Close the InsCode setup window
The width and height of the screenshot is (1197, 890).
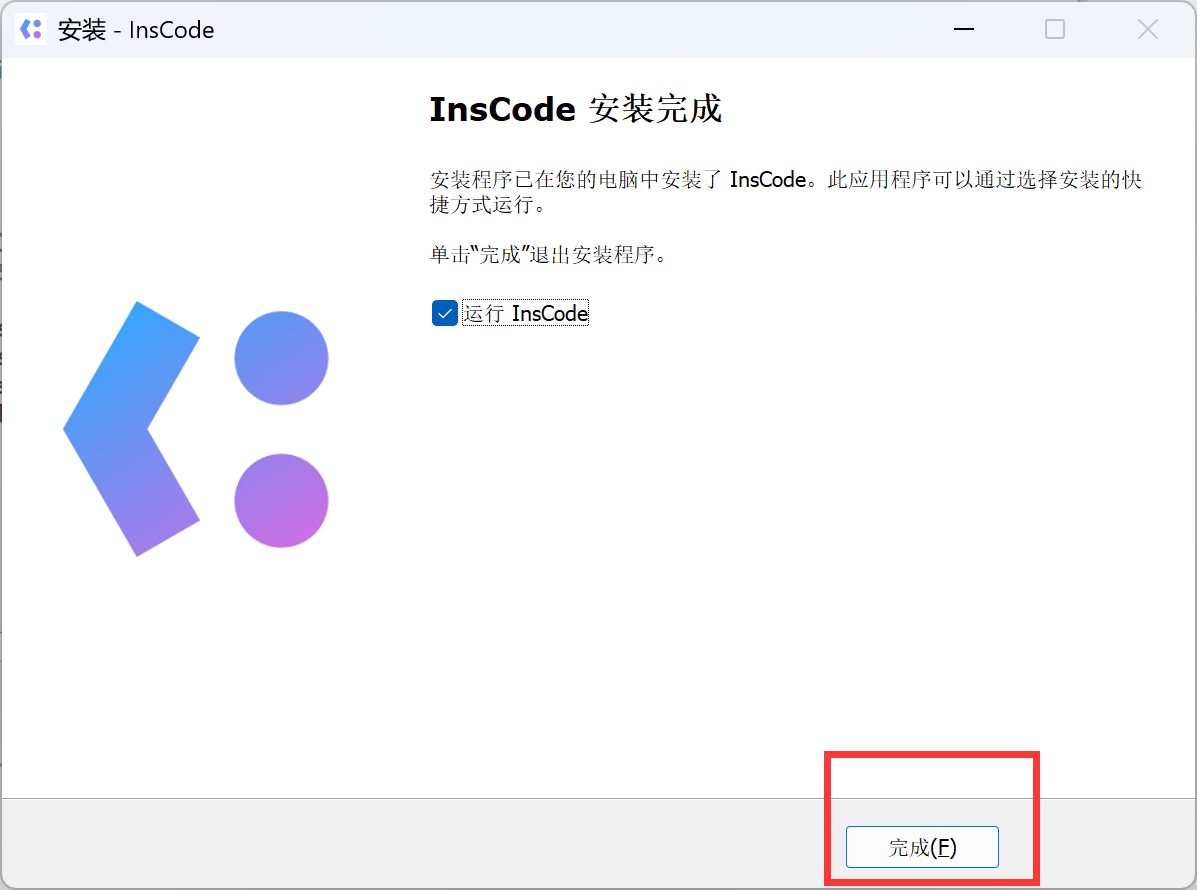point(1147,30)
